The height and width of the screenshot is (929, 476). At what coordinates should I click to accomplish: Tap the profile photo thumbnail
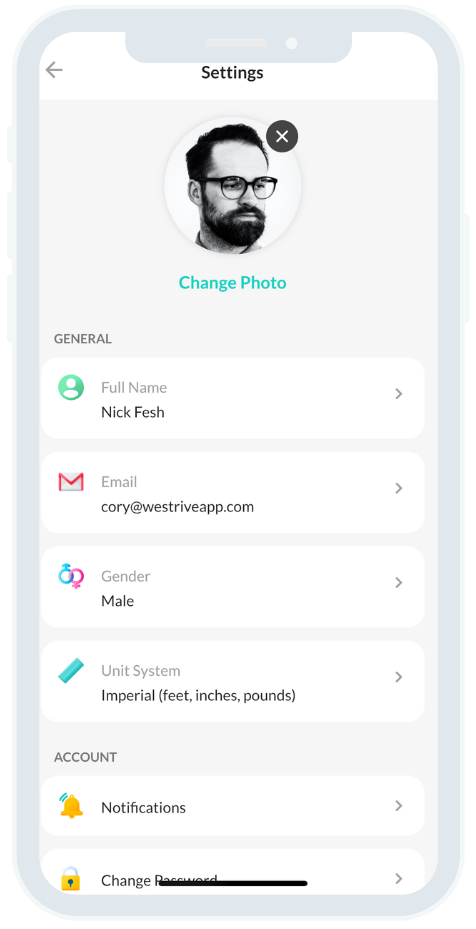[x=232, y=185]
